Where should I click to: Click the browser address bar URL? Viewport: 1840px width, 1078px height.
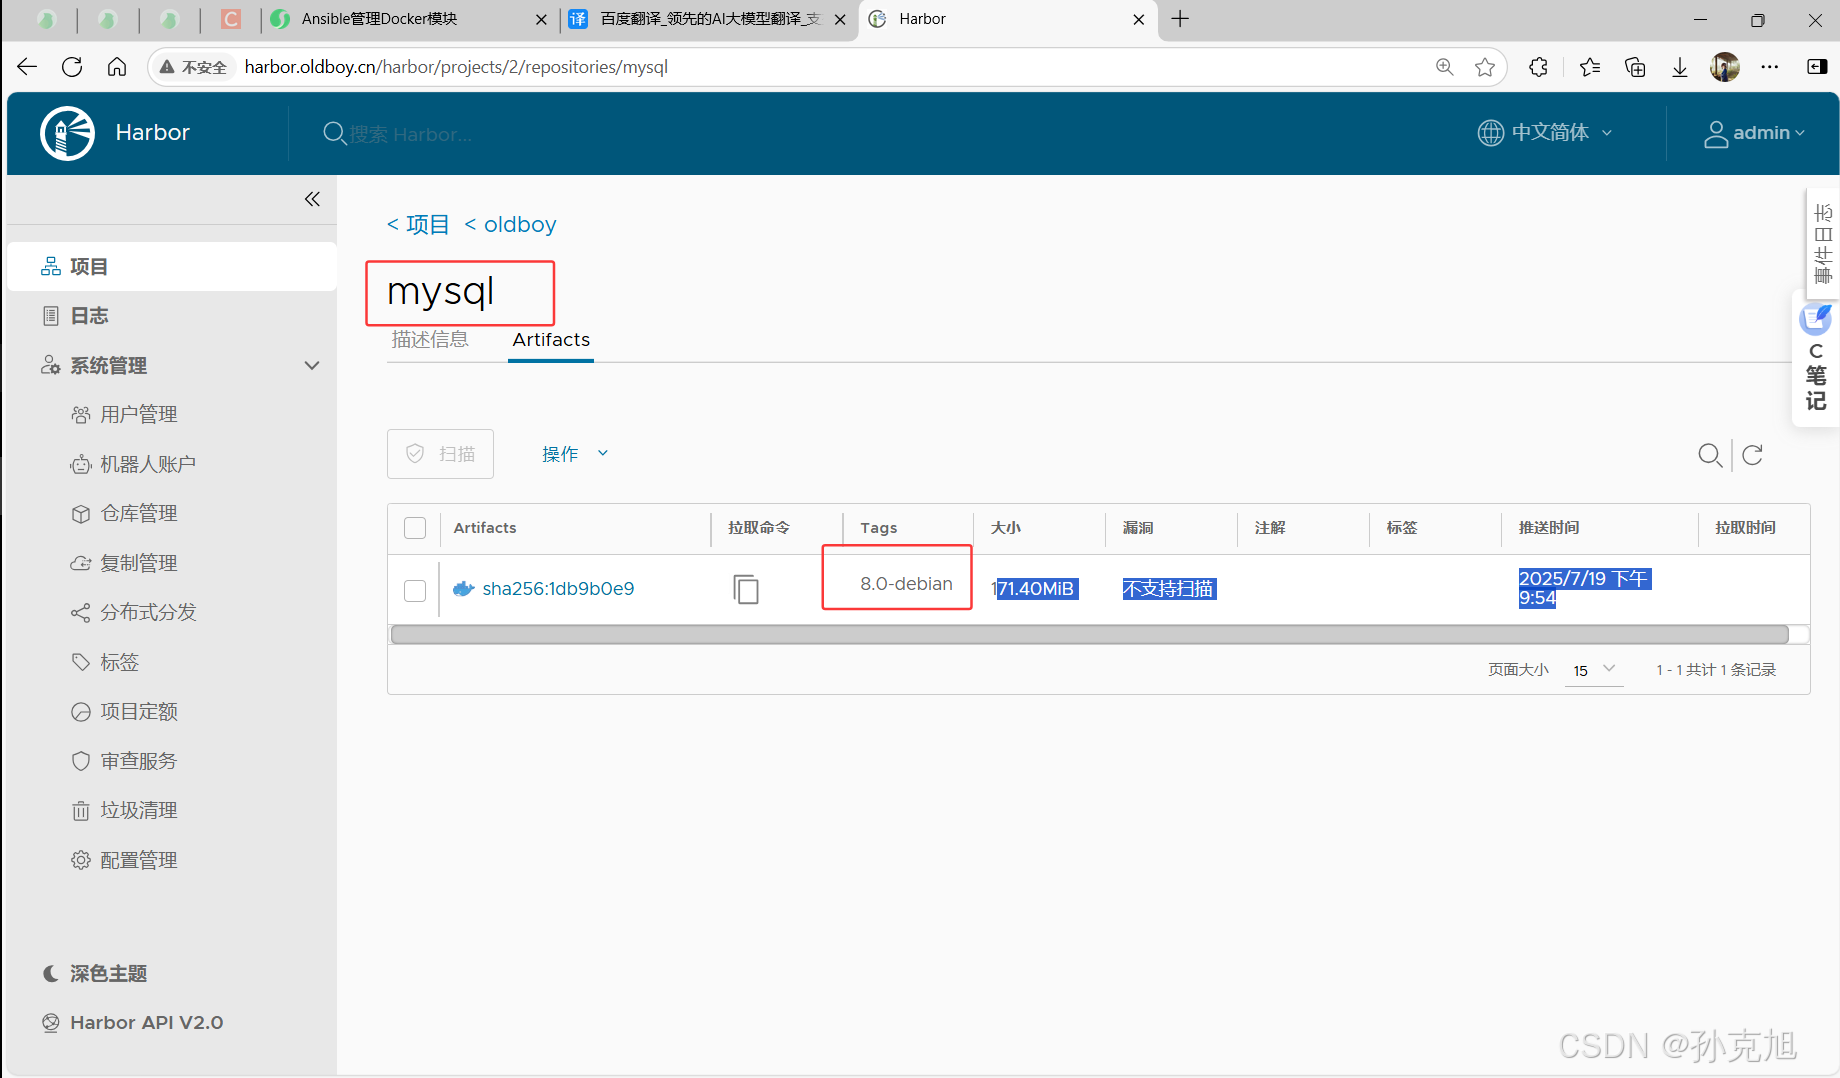point(456,67)
